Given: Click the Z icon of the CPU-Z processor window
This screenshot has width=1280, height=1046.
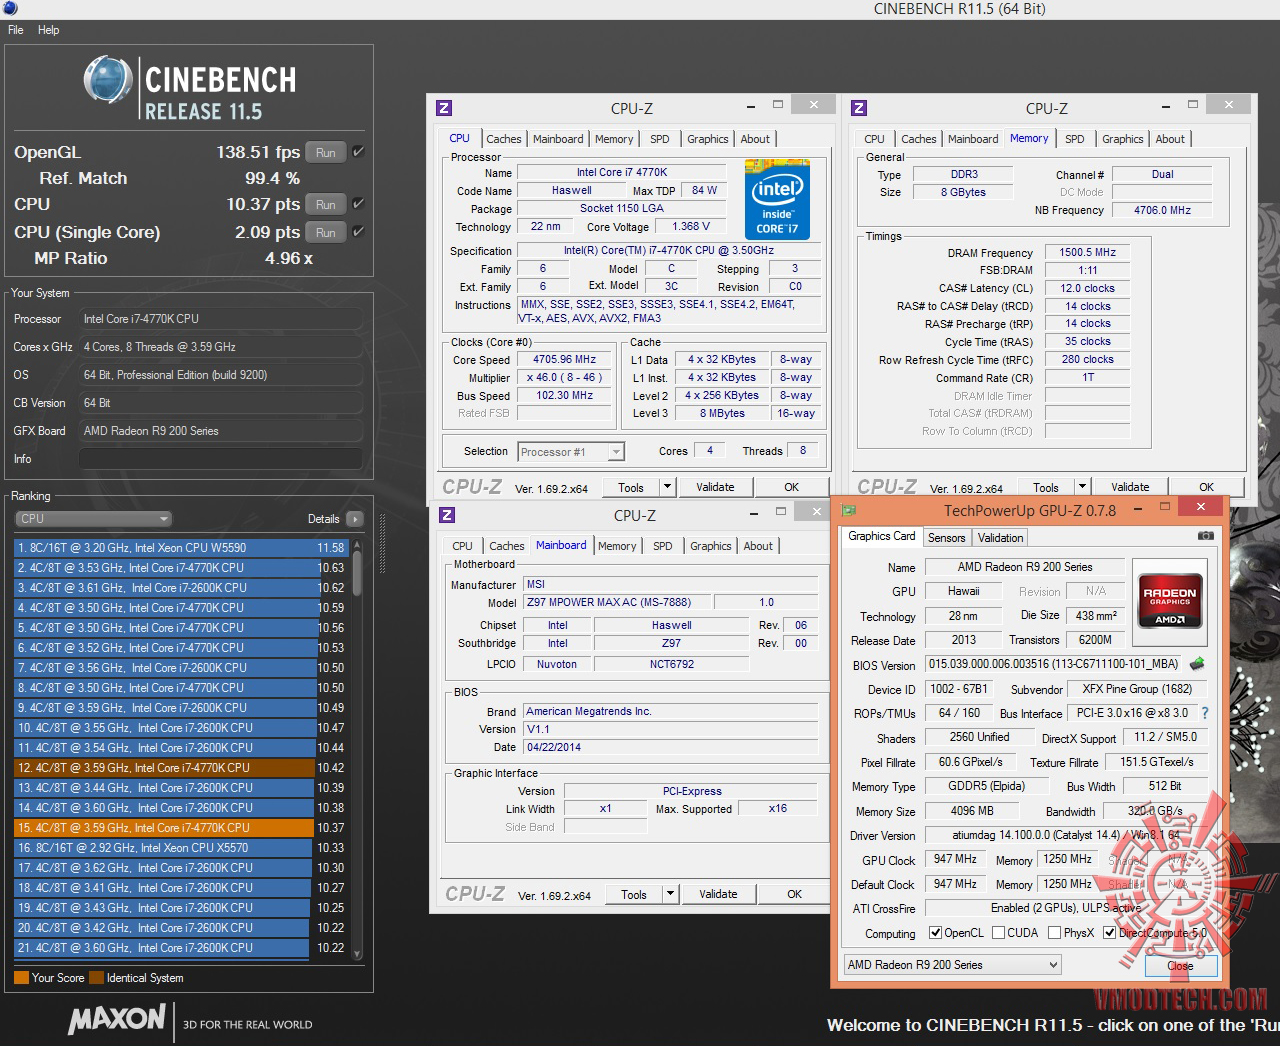Looking at the screenshot, I should 444,108.
